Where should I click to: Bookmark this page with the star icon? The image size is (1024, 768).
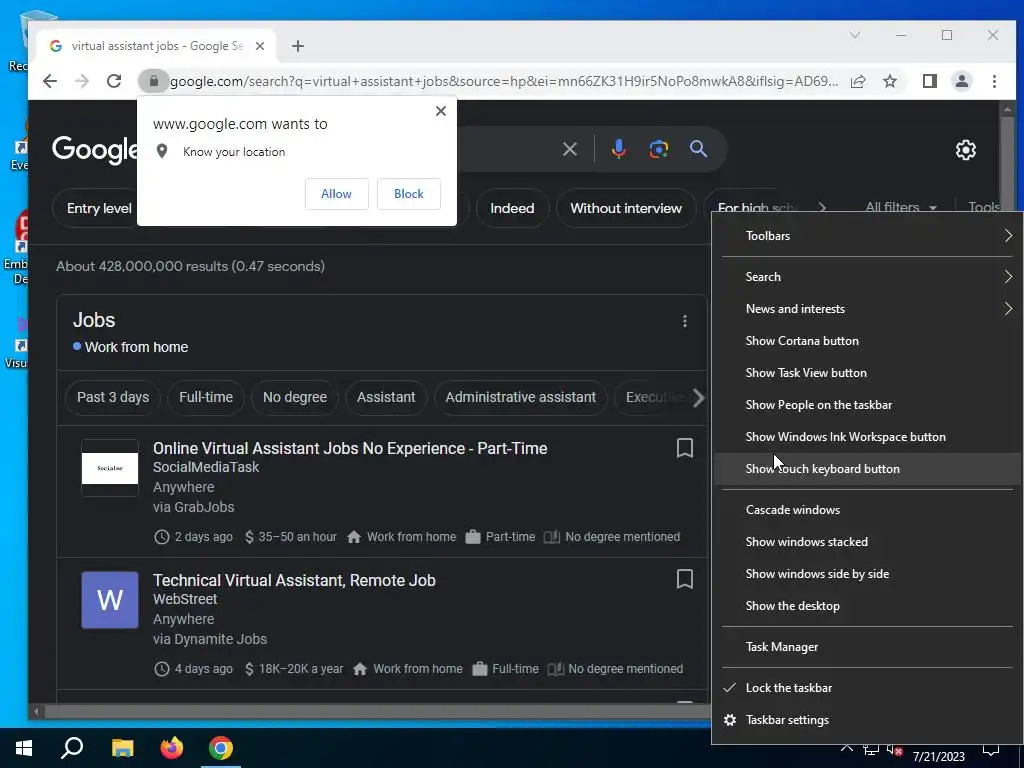click(889, 81)
